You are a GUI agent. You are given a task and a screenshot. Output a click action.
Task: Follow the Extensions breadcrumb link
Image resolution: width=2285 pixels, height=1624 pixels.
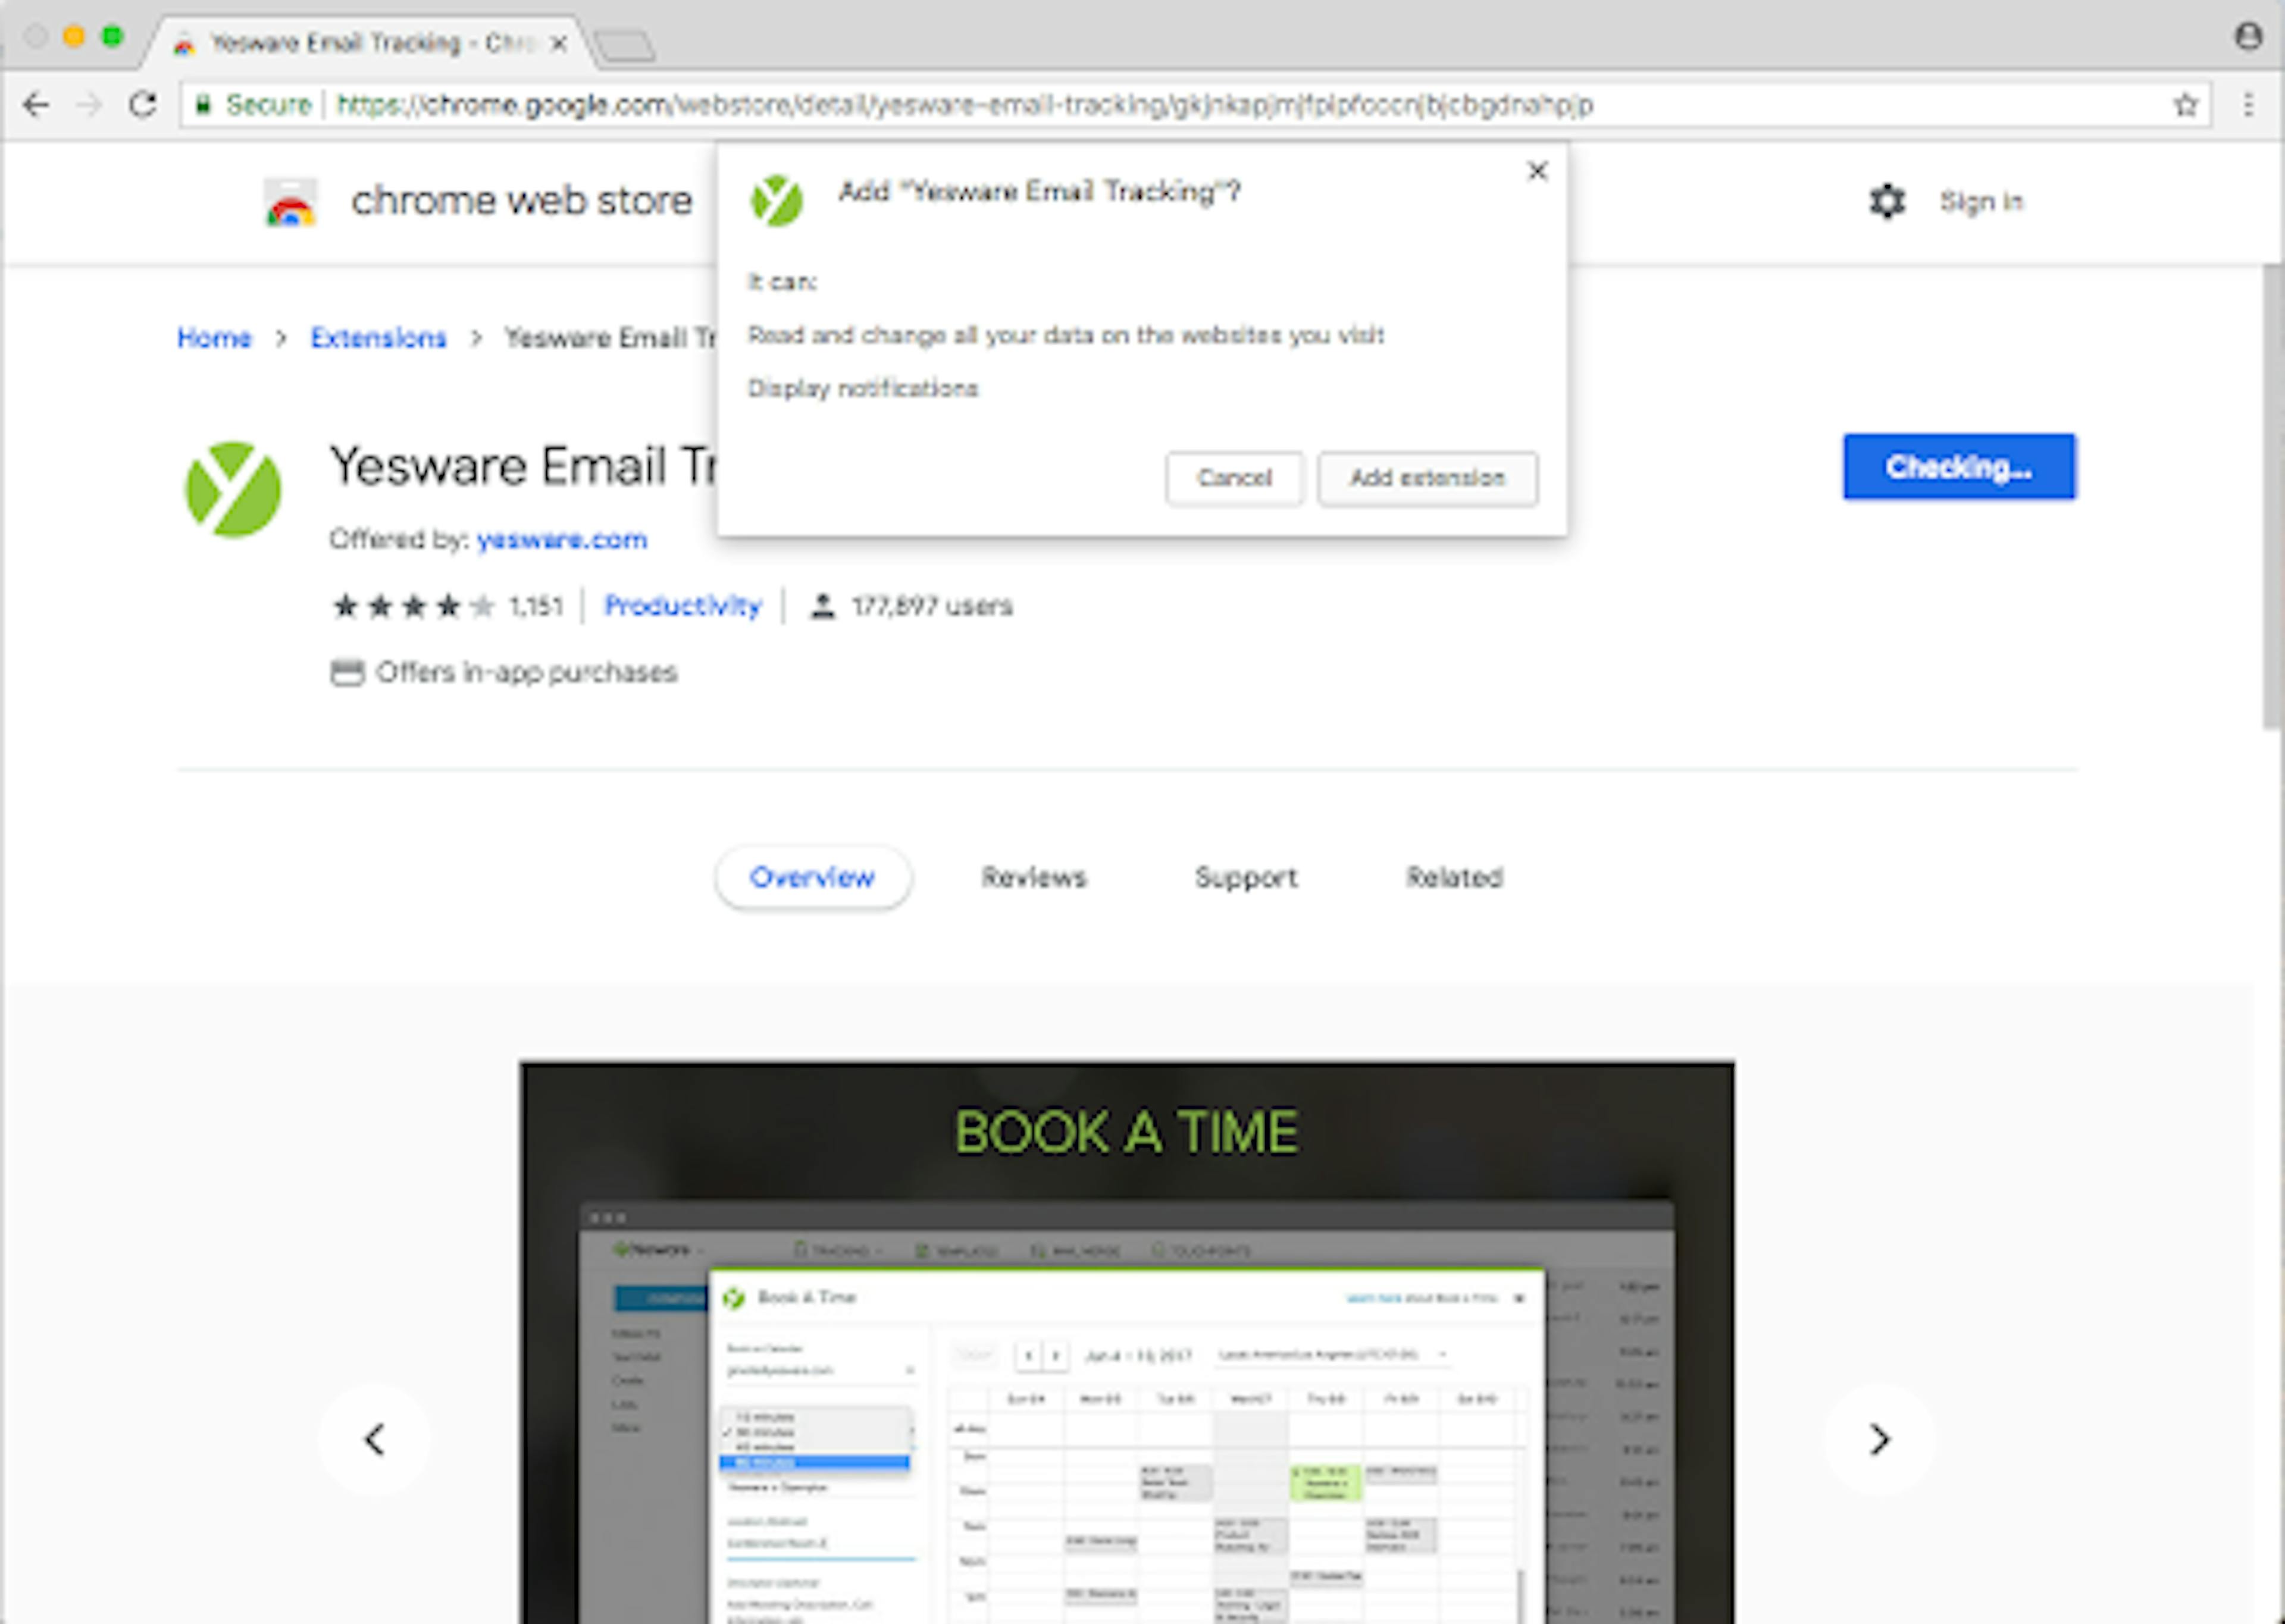tap(378, 338)
